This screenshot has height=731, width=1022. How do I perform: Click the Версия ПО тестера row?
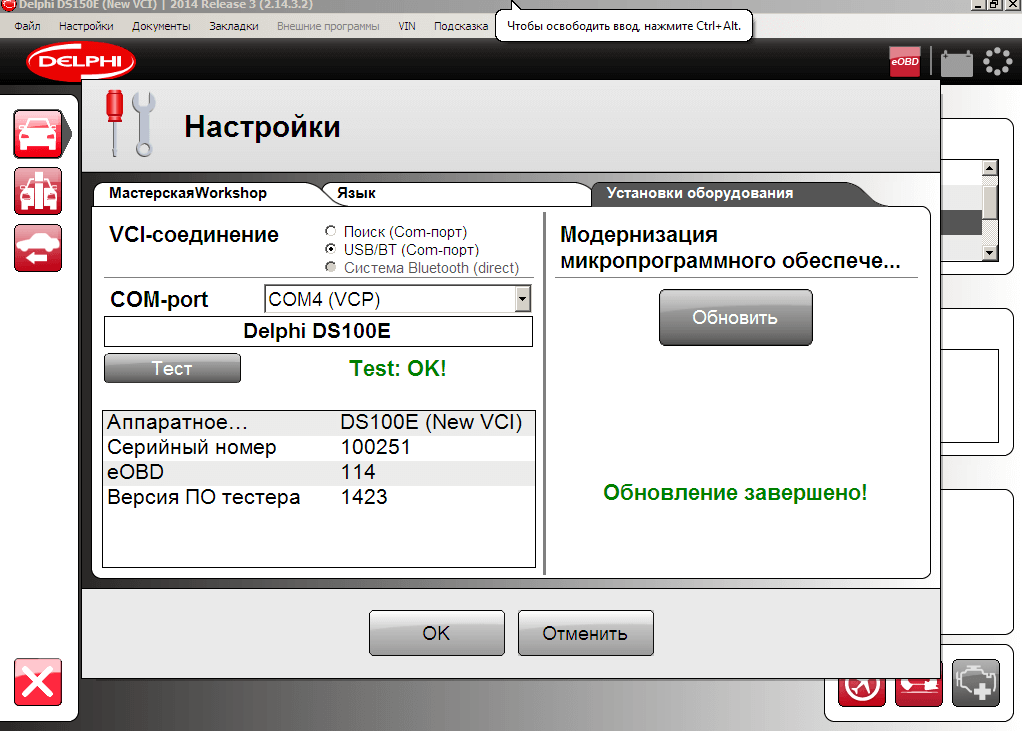click(x=319, y=497)
